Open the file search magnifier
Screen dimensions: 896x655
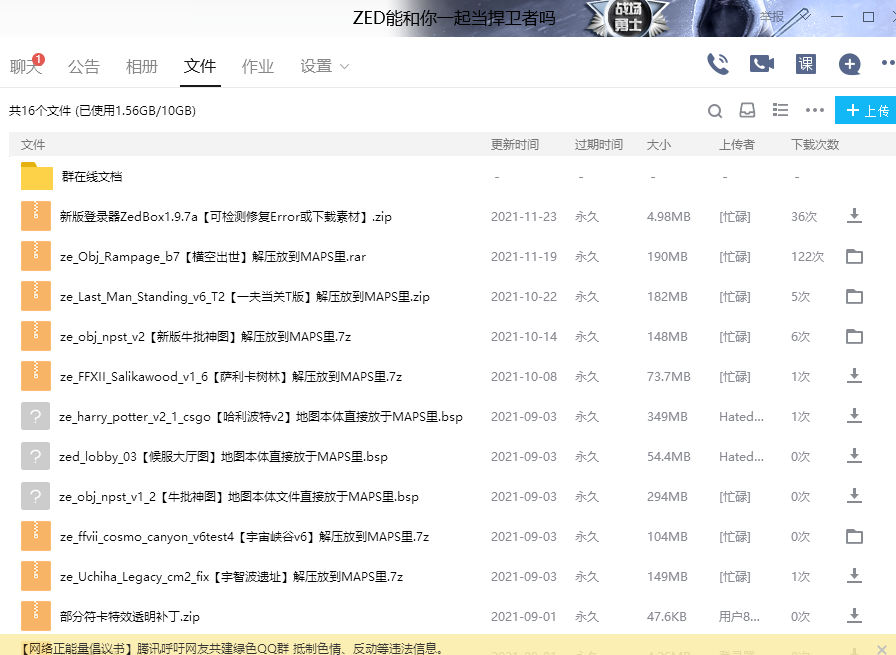tap(715, 111)
